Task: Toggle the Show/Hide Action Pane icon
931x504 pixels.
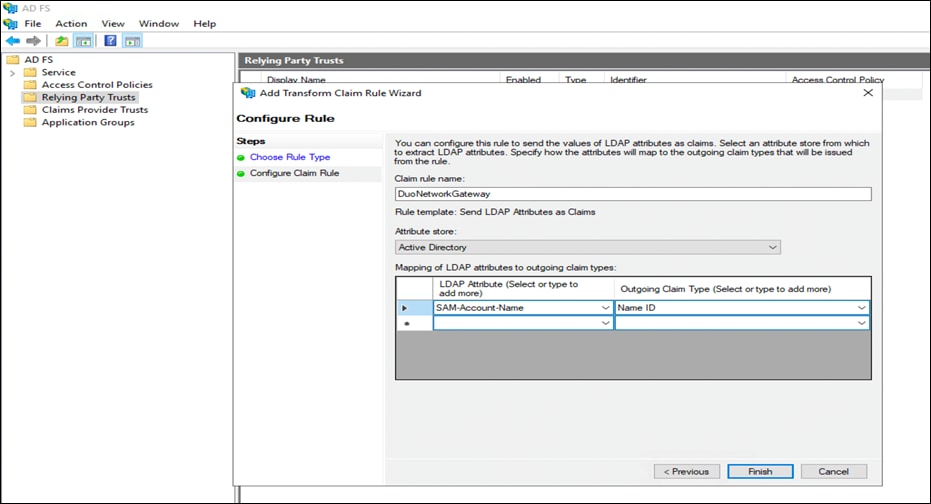Action: pos(132,41)
